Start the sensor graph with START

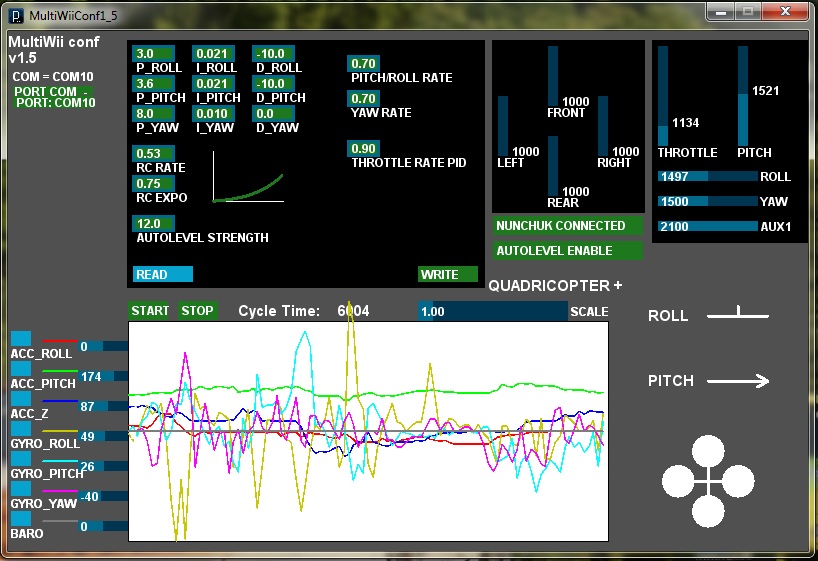[x=150, y=311]
